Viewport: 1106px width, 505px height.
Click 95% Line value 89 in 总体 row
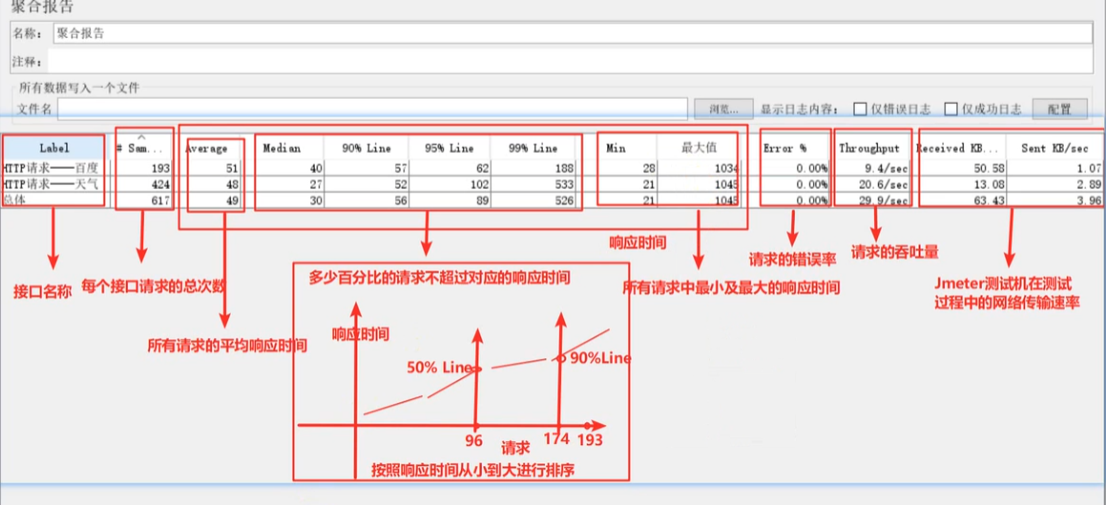point(481,201)
